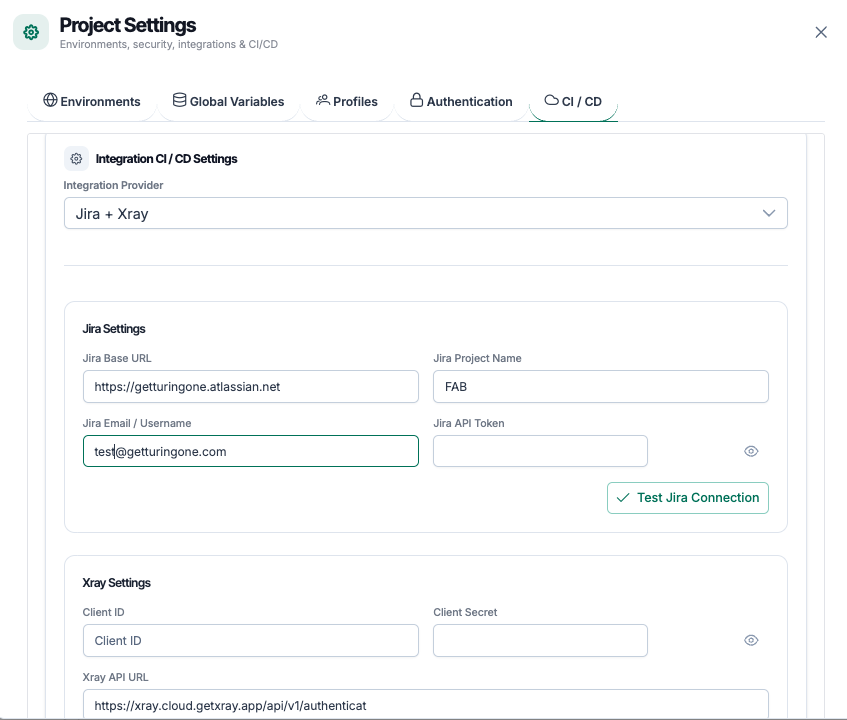The width and height of the screenshot is (847, 720).
Task: Click the database icon on Global Variables tab
Action: coord(178,100)
